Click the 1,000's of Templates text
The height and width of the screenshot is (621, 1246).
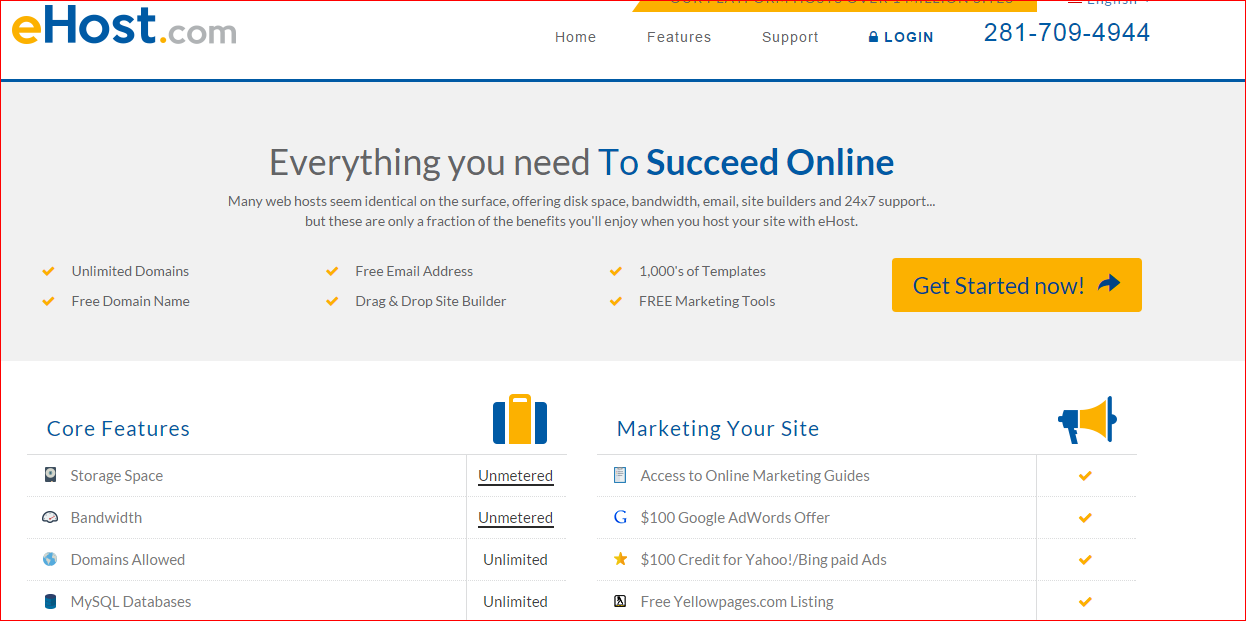702,271
